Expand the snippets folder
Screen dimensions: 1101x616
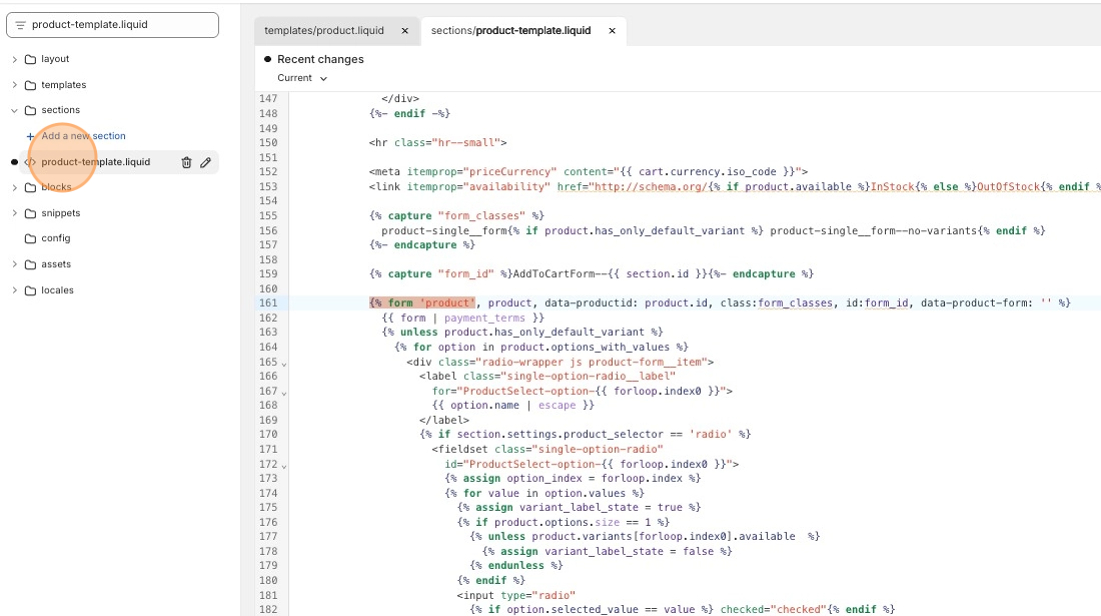click(14, 213)
